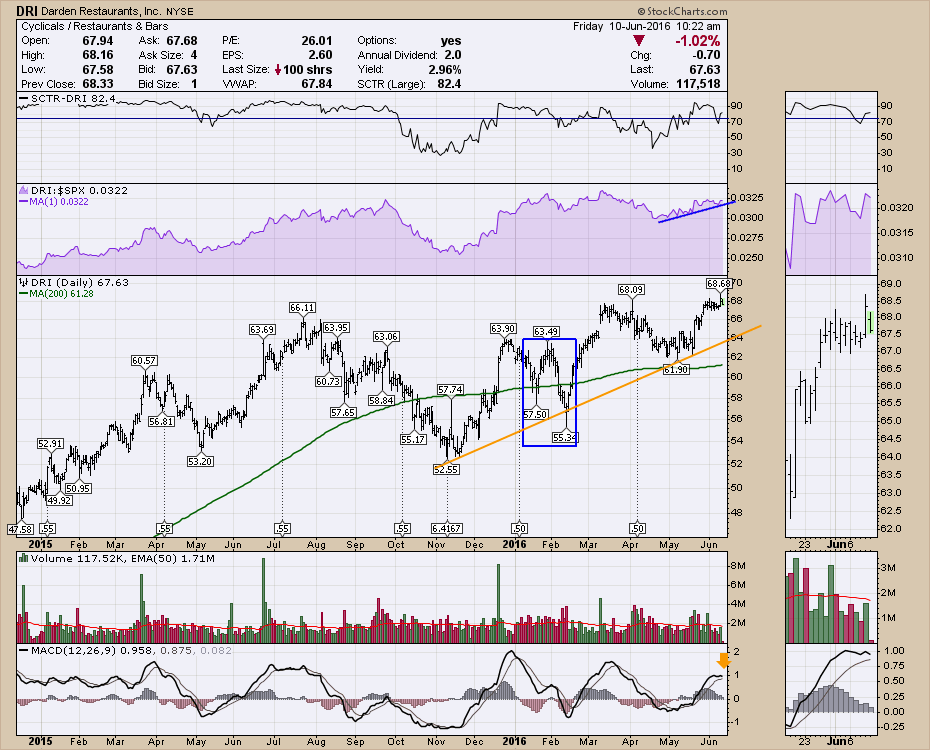Image resolution: width=930 pixels, height=750 pixels.
Task: Click the volume bars icon before Volume 117.52K
Action: [x=24, y=558]
